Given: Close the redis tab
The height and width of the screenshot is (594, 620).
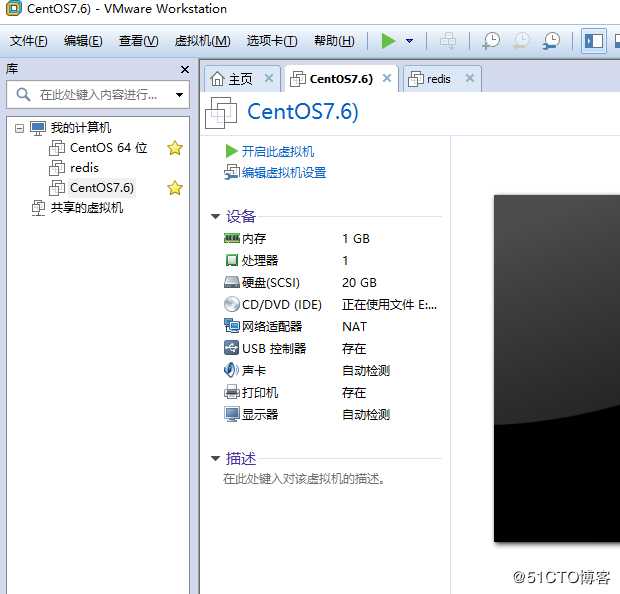Looking at the screenshot, I should [x=469, y=78].
